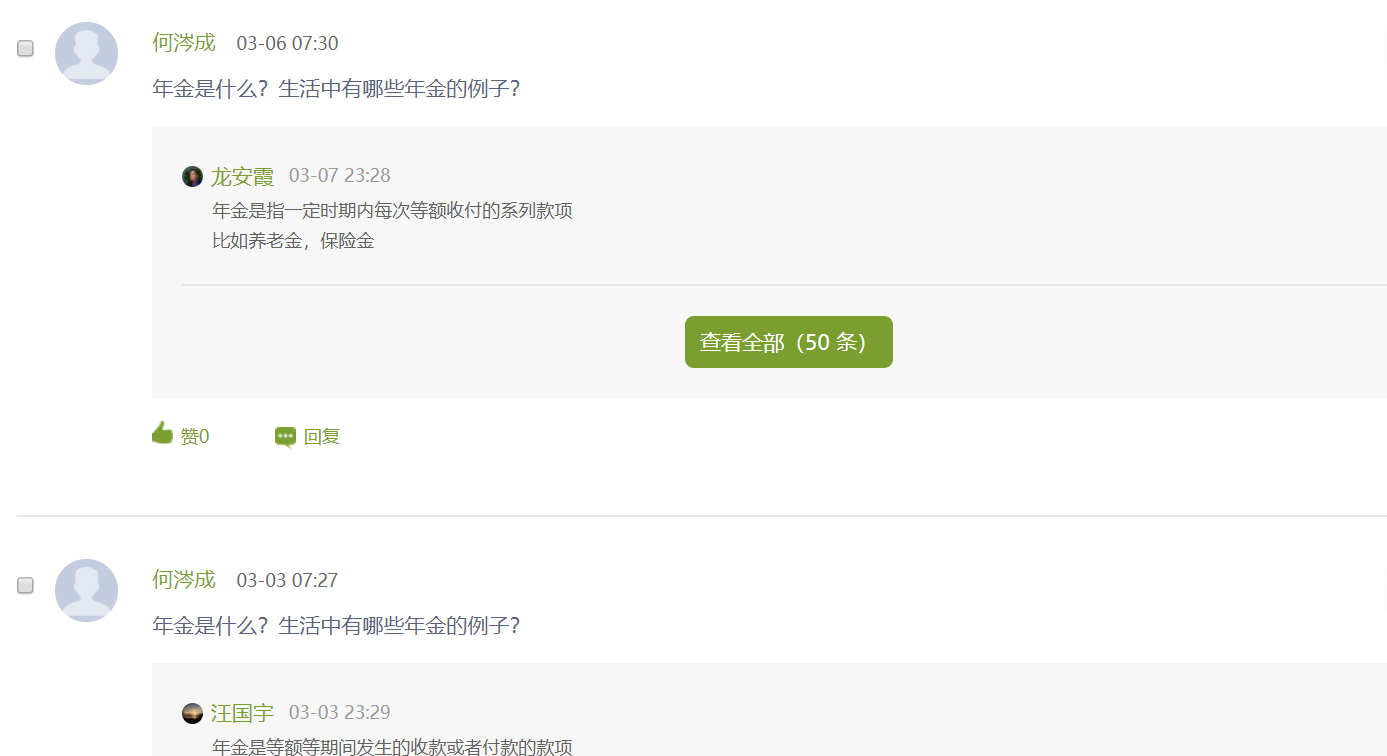Expand all replies with 查看全部 (50 条)
This screenshot has height=756, width=1387.
pos(789,342)
